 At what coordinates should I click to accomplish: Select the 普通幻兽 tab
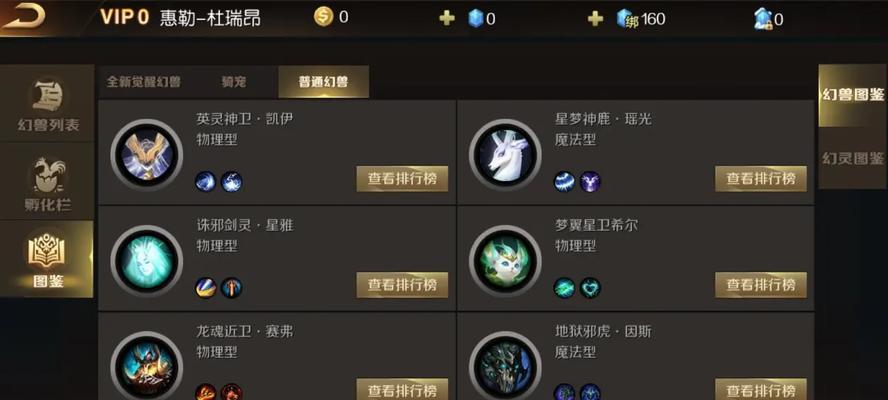tap(323, 82)
